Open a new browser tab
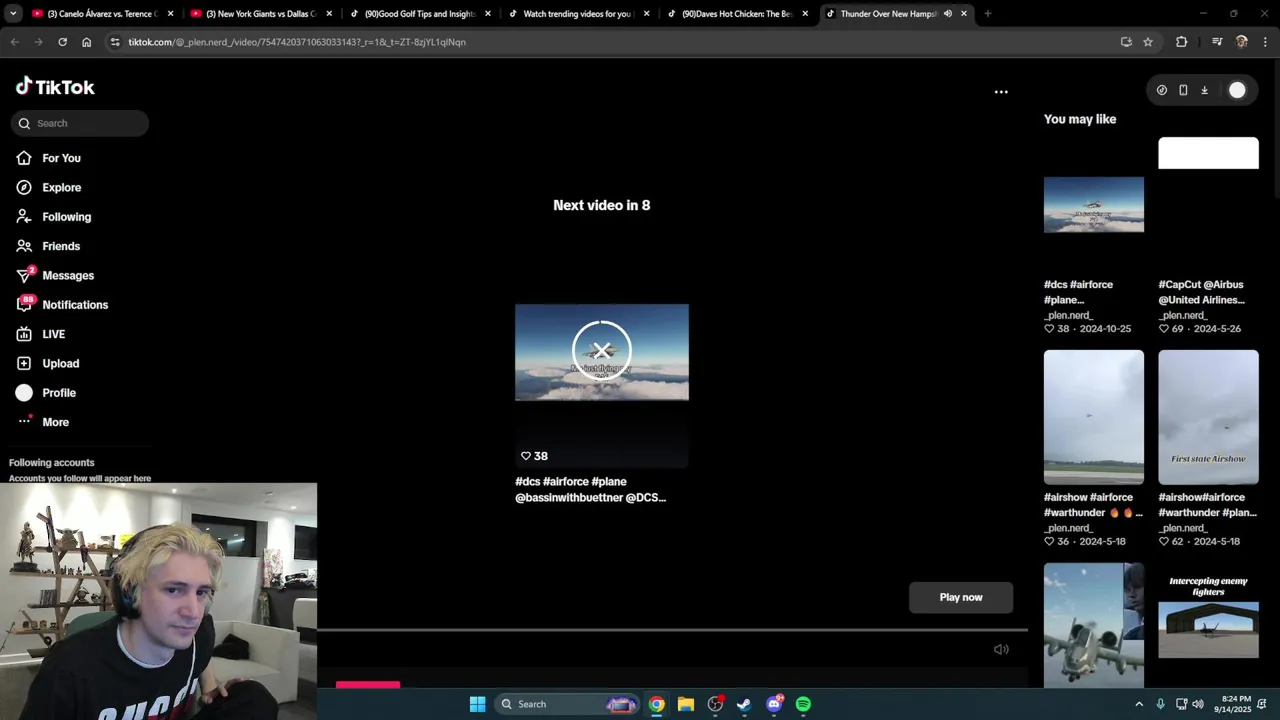The width and height of the screenshot is (1280, 720). pos(987,14)
